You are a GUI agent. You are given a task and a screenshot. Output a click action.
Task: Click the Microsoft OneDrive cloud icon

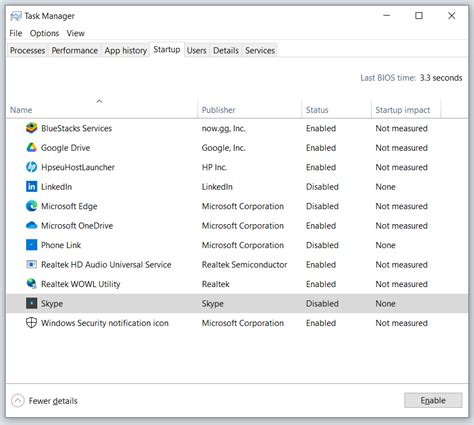(31, 226)
